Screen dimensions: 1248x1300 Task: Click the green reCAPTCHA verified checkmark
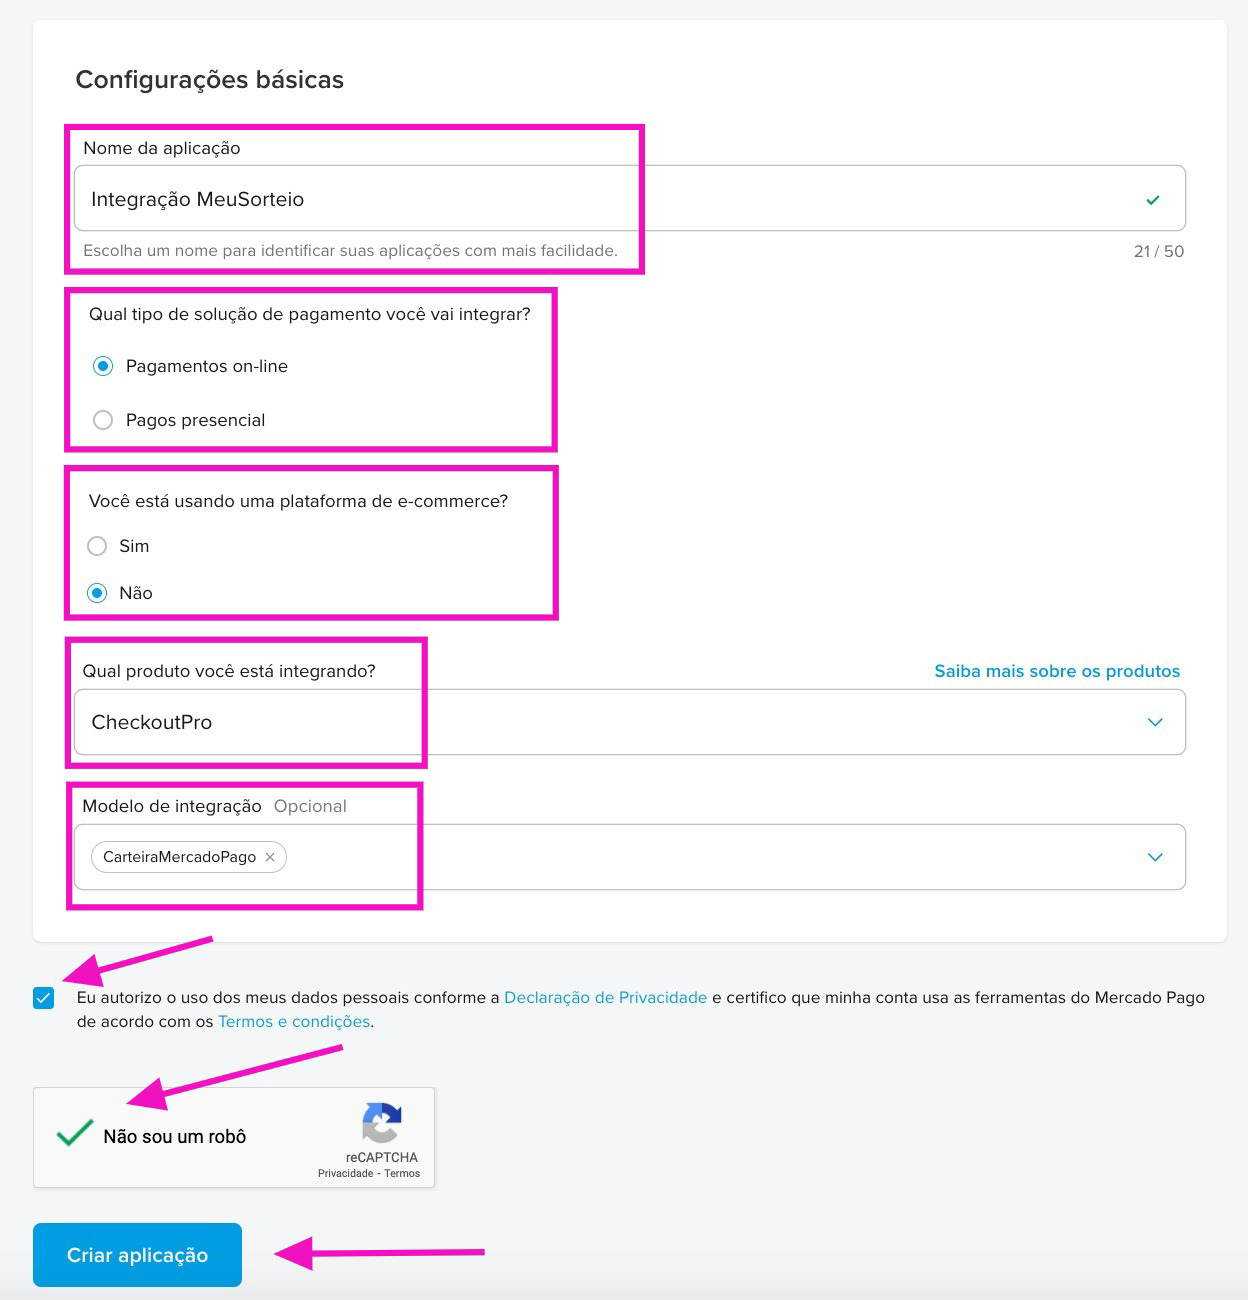pos(75,1132)
